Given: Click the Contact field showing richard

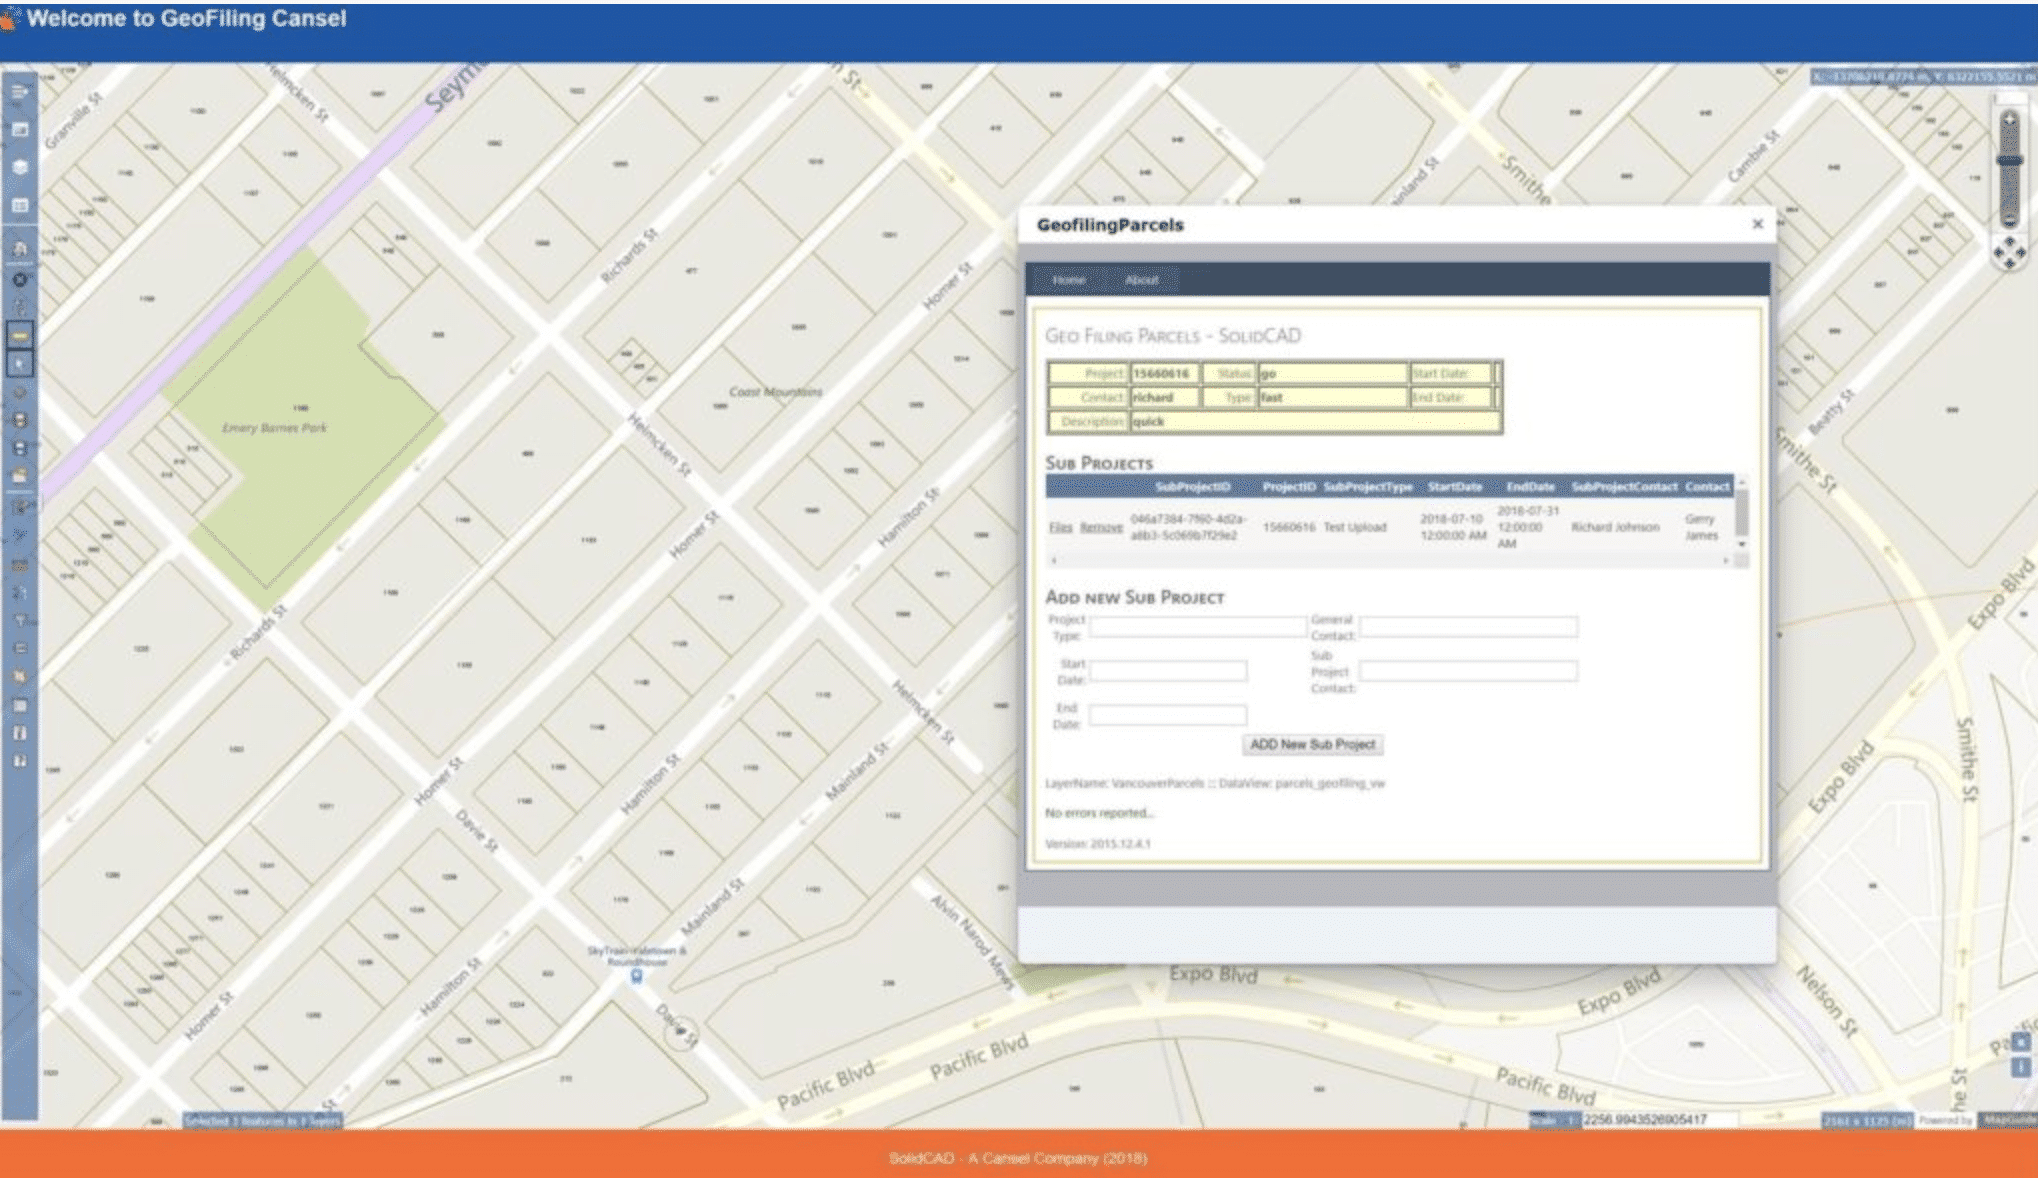Looking at the screenshot, I should [1165, 397].
